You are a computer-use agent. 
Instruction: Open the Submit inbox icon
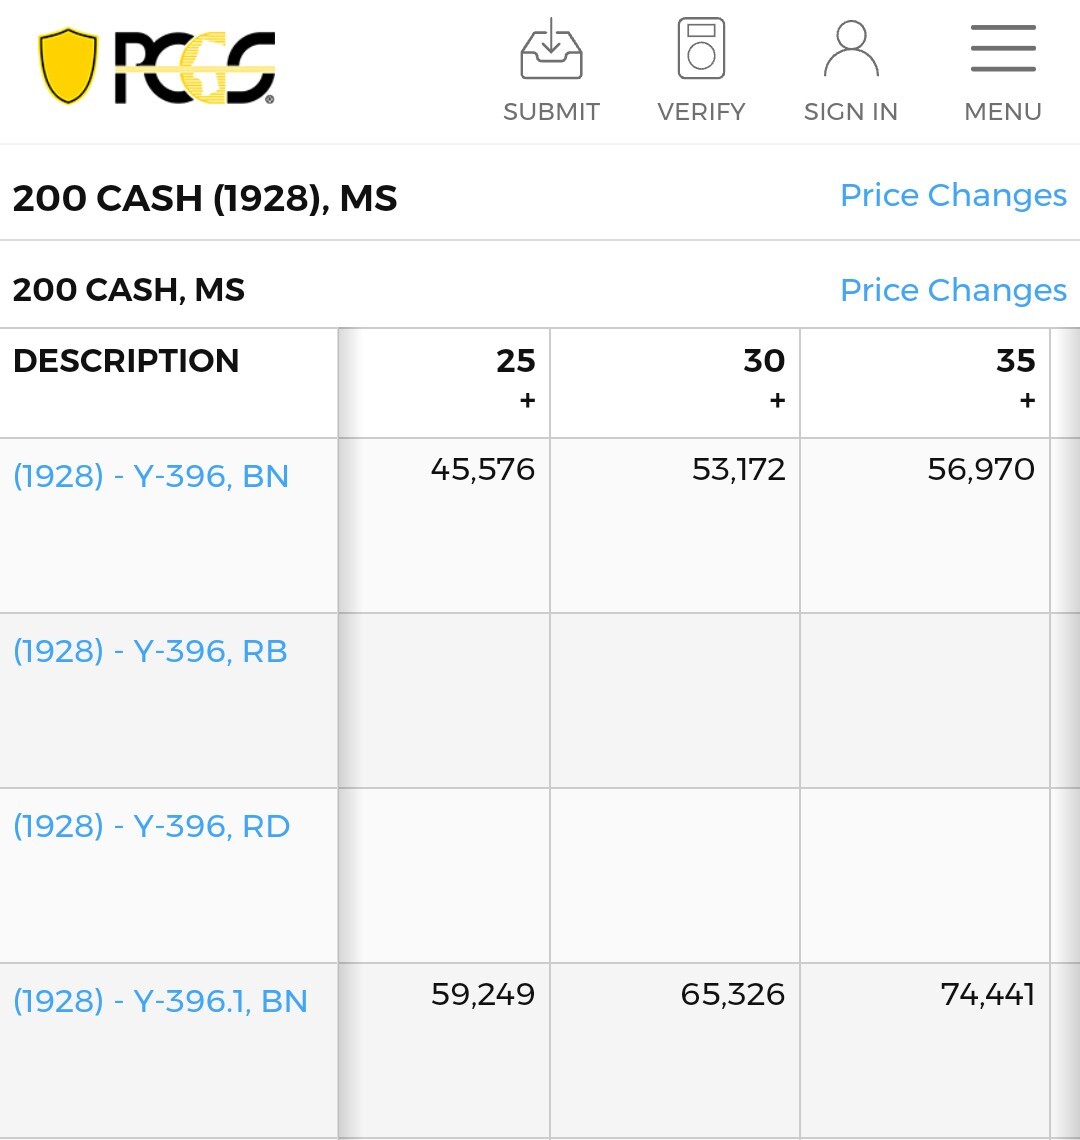(551, 49)
